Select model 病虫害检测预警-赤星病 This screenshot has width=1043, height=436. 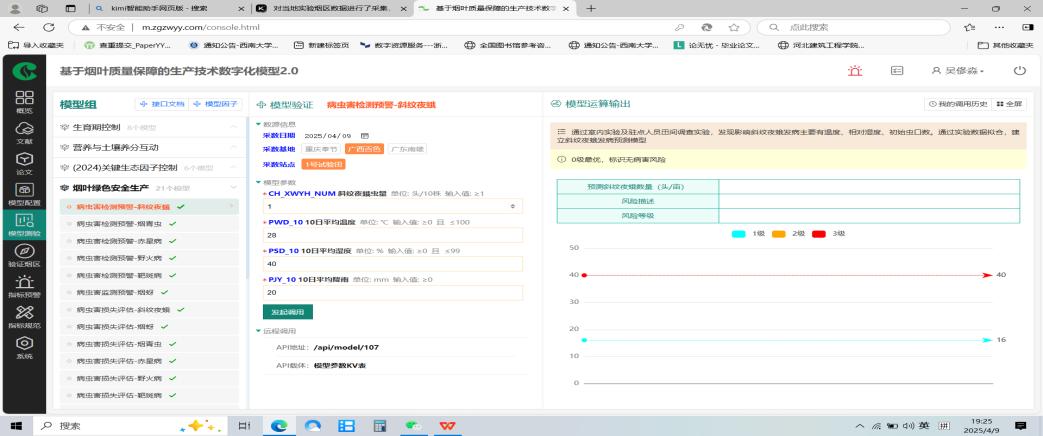[149, 241]
